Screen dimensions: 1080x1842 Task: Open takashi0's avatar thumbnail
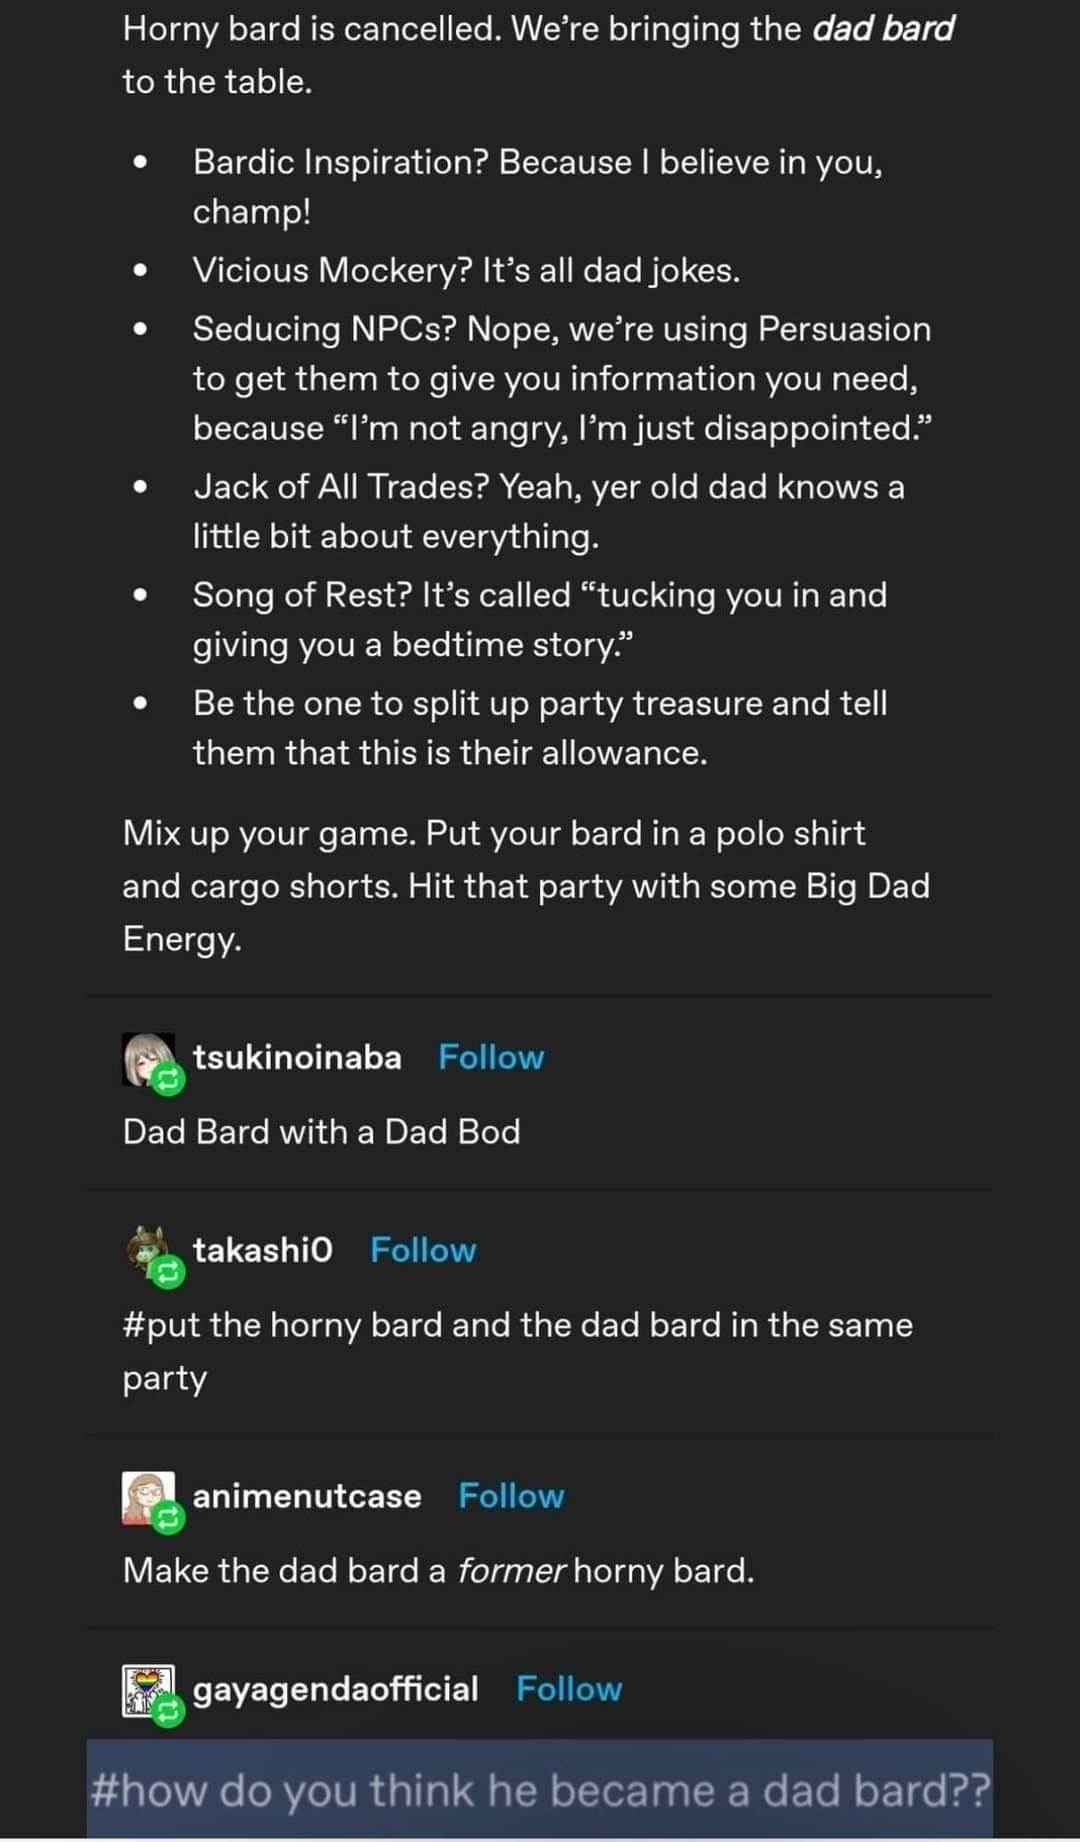pos(148,1252)
